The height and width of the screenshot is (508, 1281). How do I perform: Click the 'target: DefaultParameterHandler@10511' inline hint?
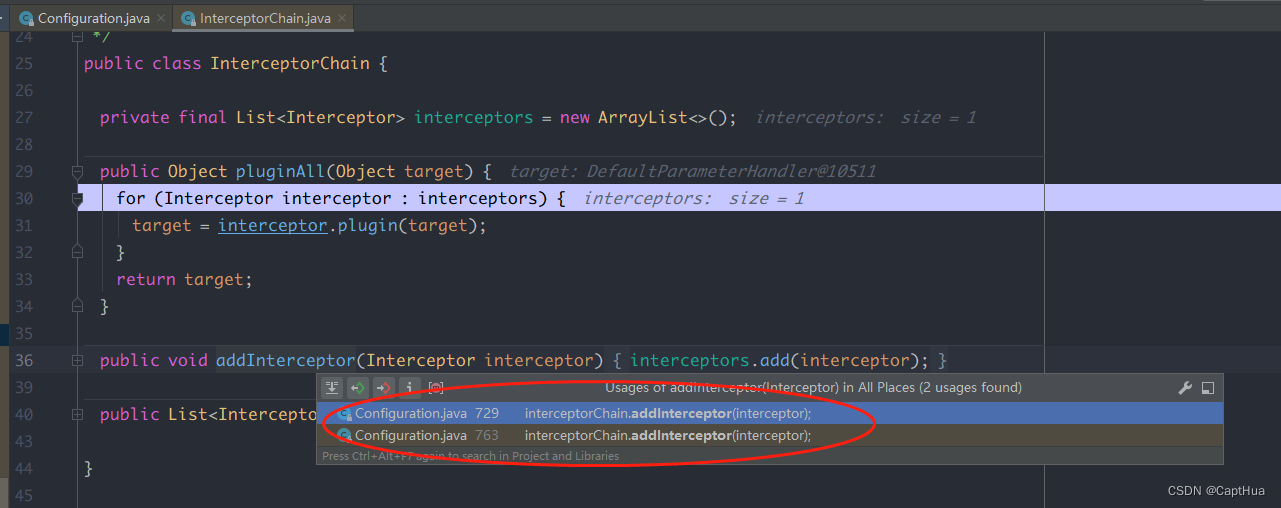pos(693,172)
